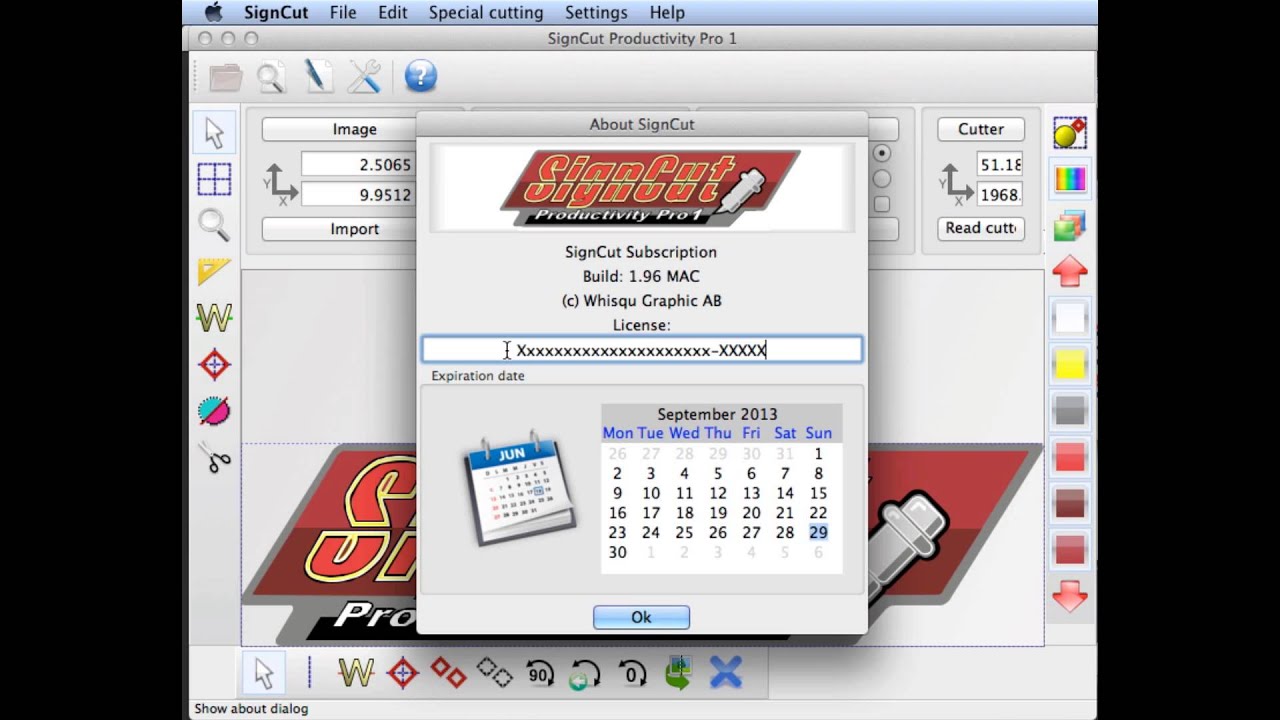Select the empty radio button behind the dialog
Screen dimensions: 1280x720
tap(882, 179)
